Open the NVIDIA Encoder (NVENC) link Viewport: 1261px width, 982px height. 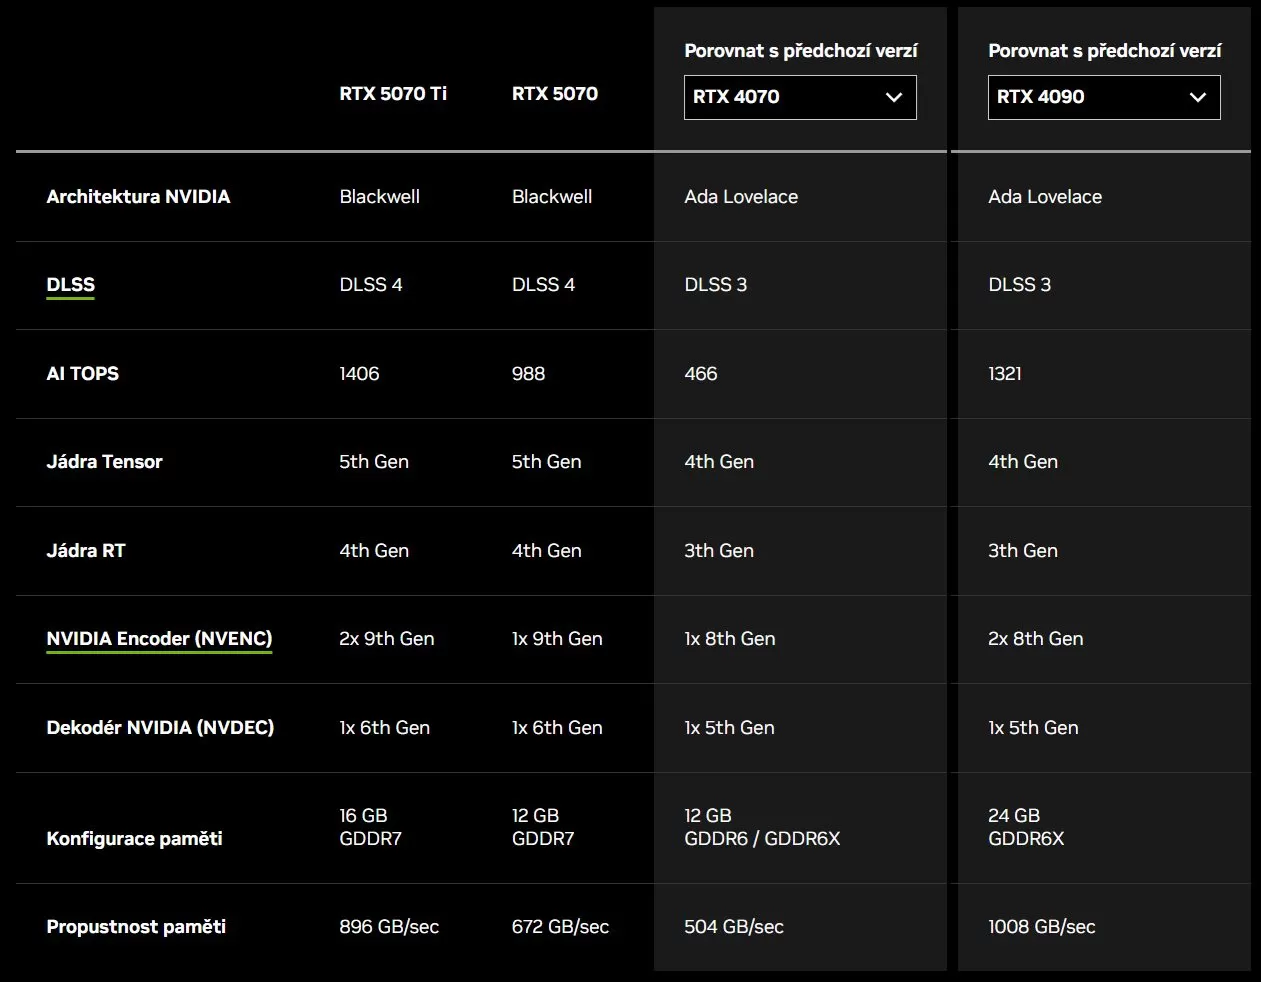(159, 639)
